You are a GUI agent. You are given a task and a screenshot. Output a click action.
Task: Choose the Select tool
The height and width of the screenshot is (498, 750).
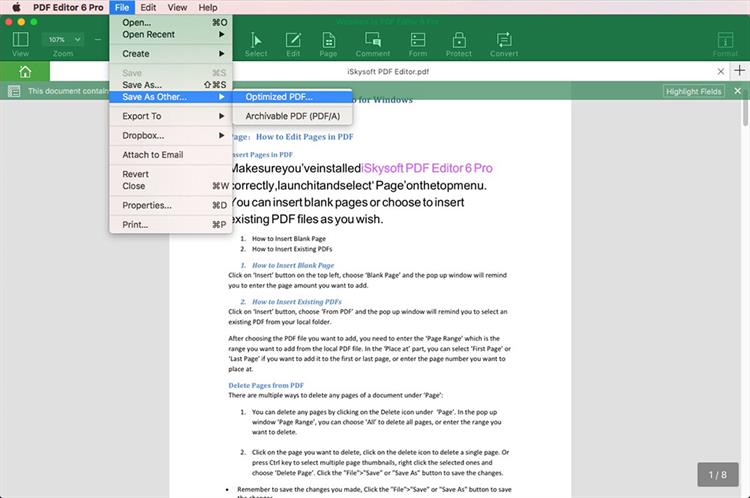pos(256,45)
